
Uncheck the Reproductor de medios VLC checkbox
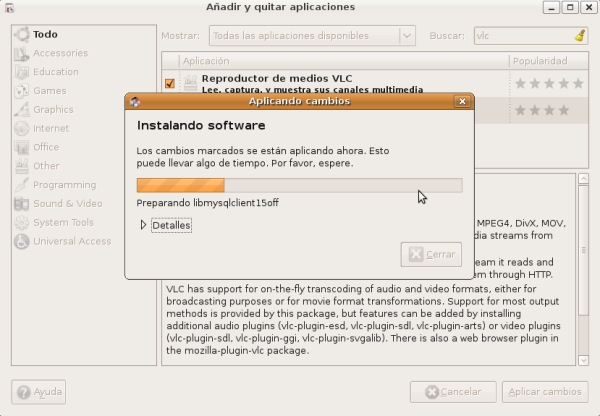click(170, 83)
